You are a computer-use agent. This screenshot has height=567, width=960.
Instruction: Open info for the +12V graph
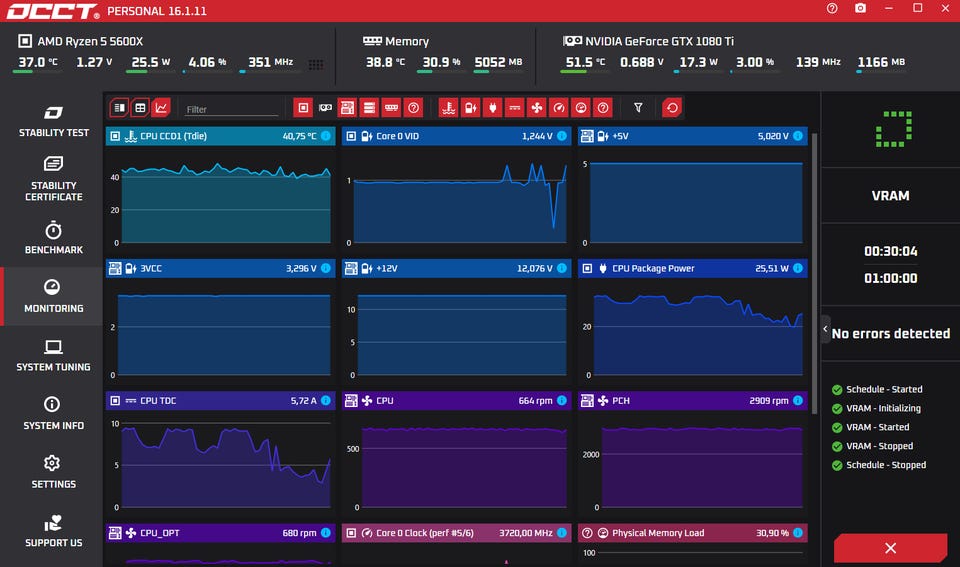561,268
